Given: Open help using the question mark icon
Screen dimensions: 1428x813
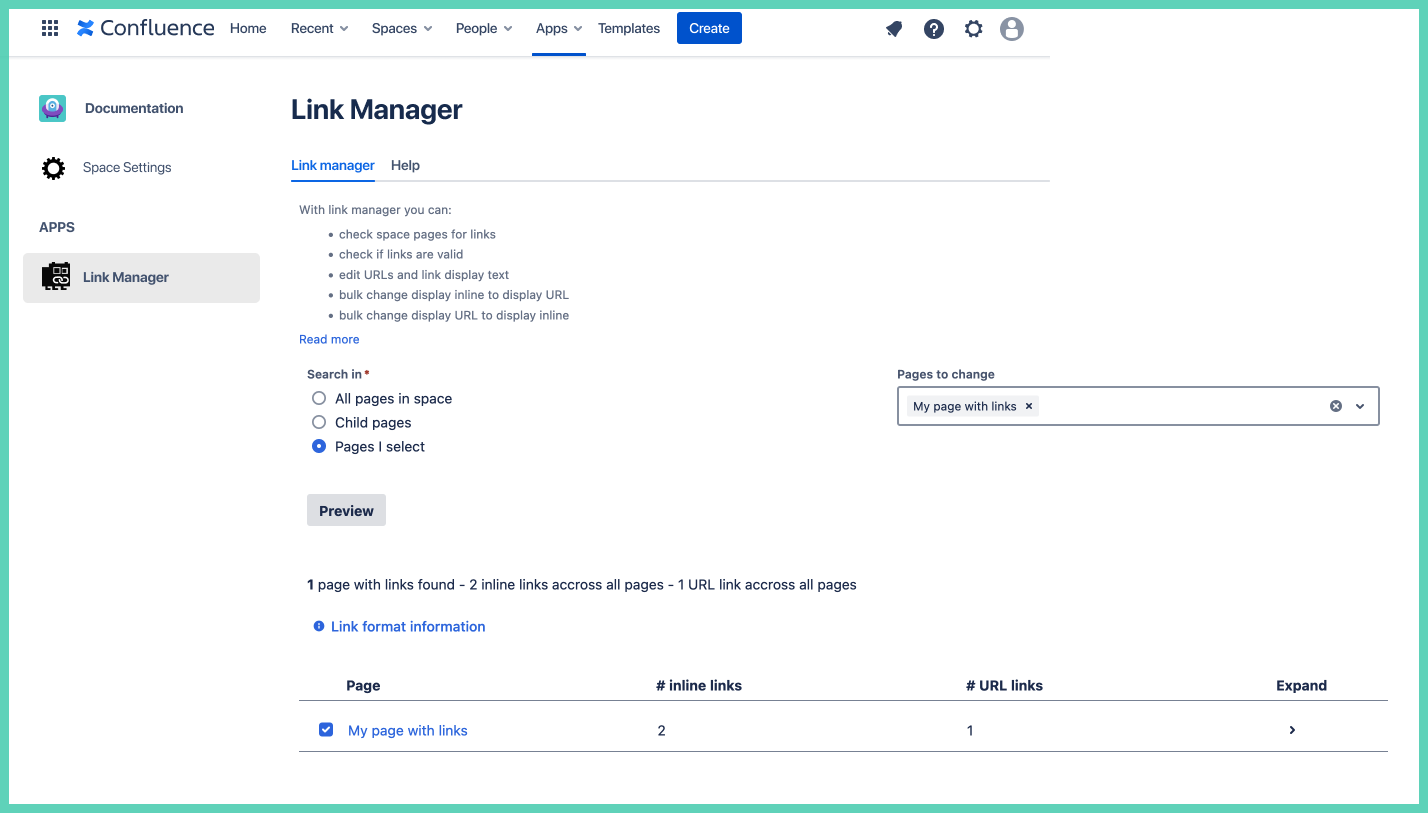Looking at the screenshot, I should tap(933, 29).
